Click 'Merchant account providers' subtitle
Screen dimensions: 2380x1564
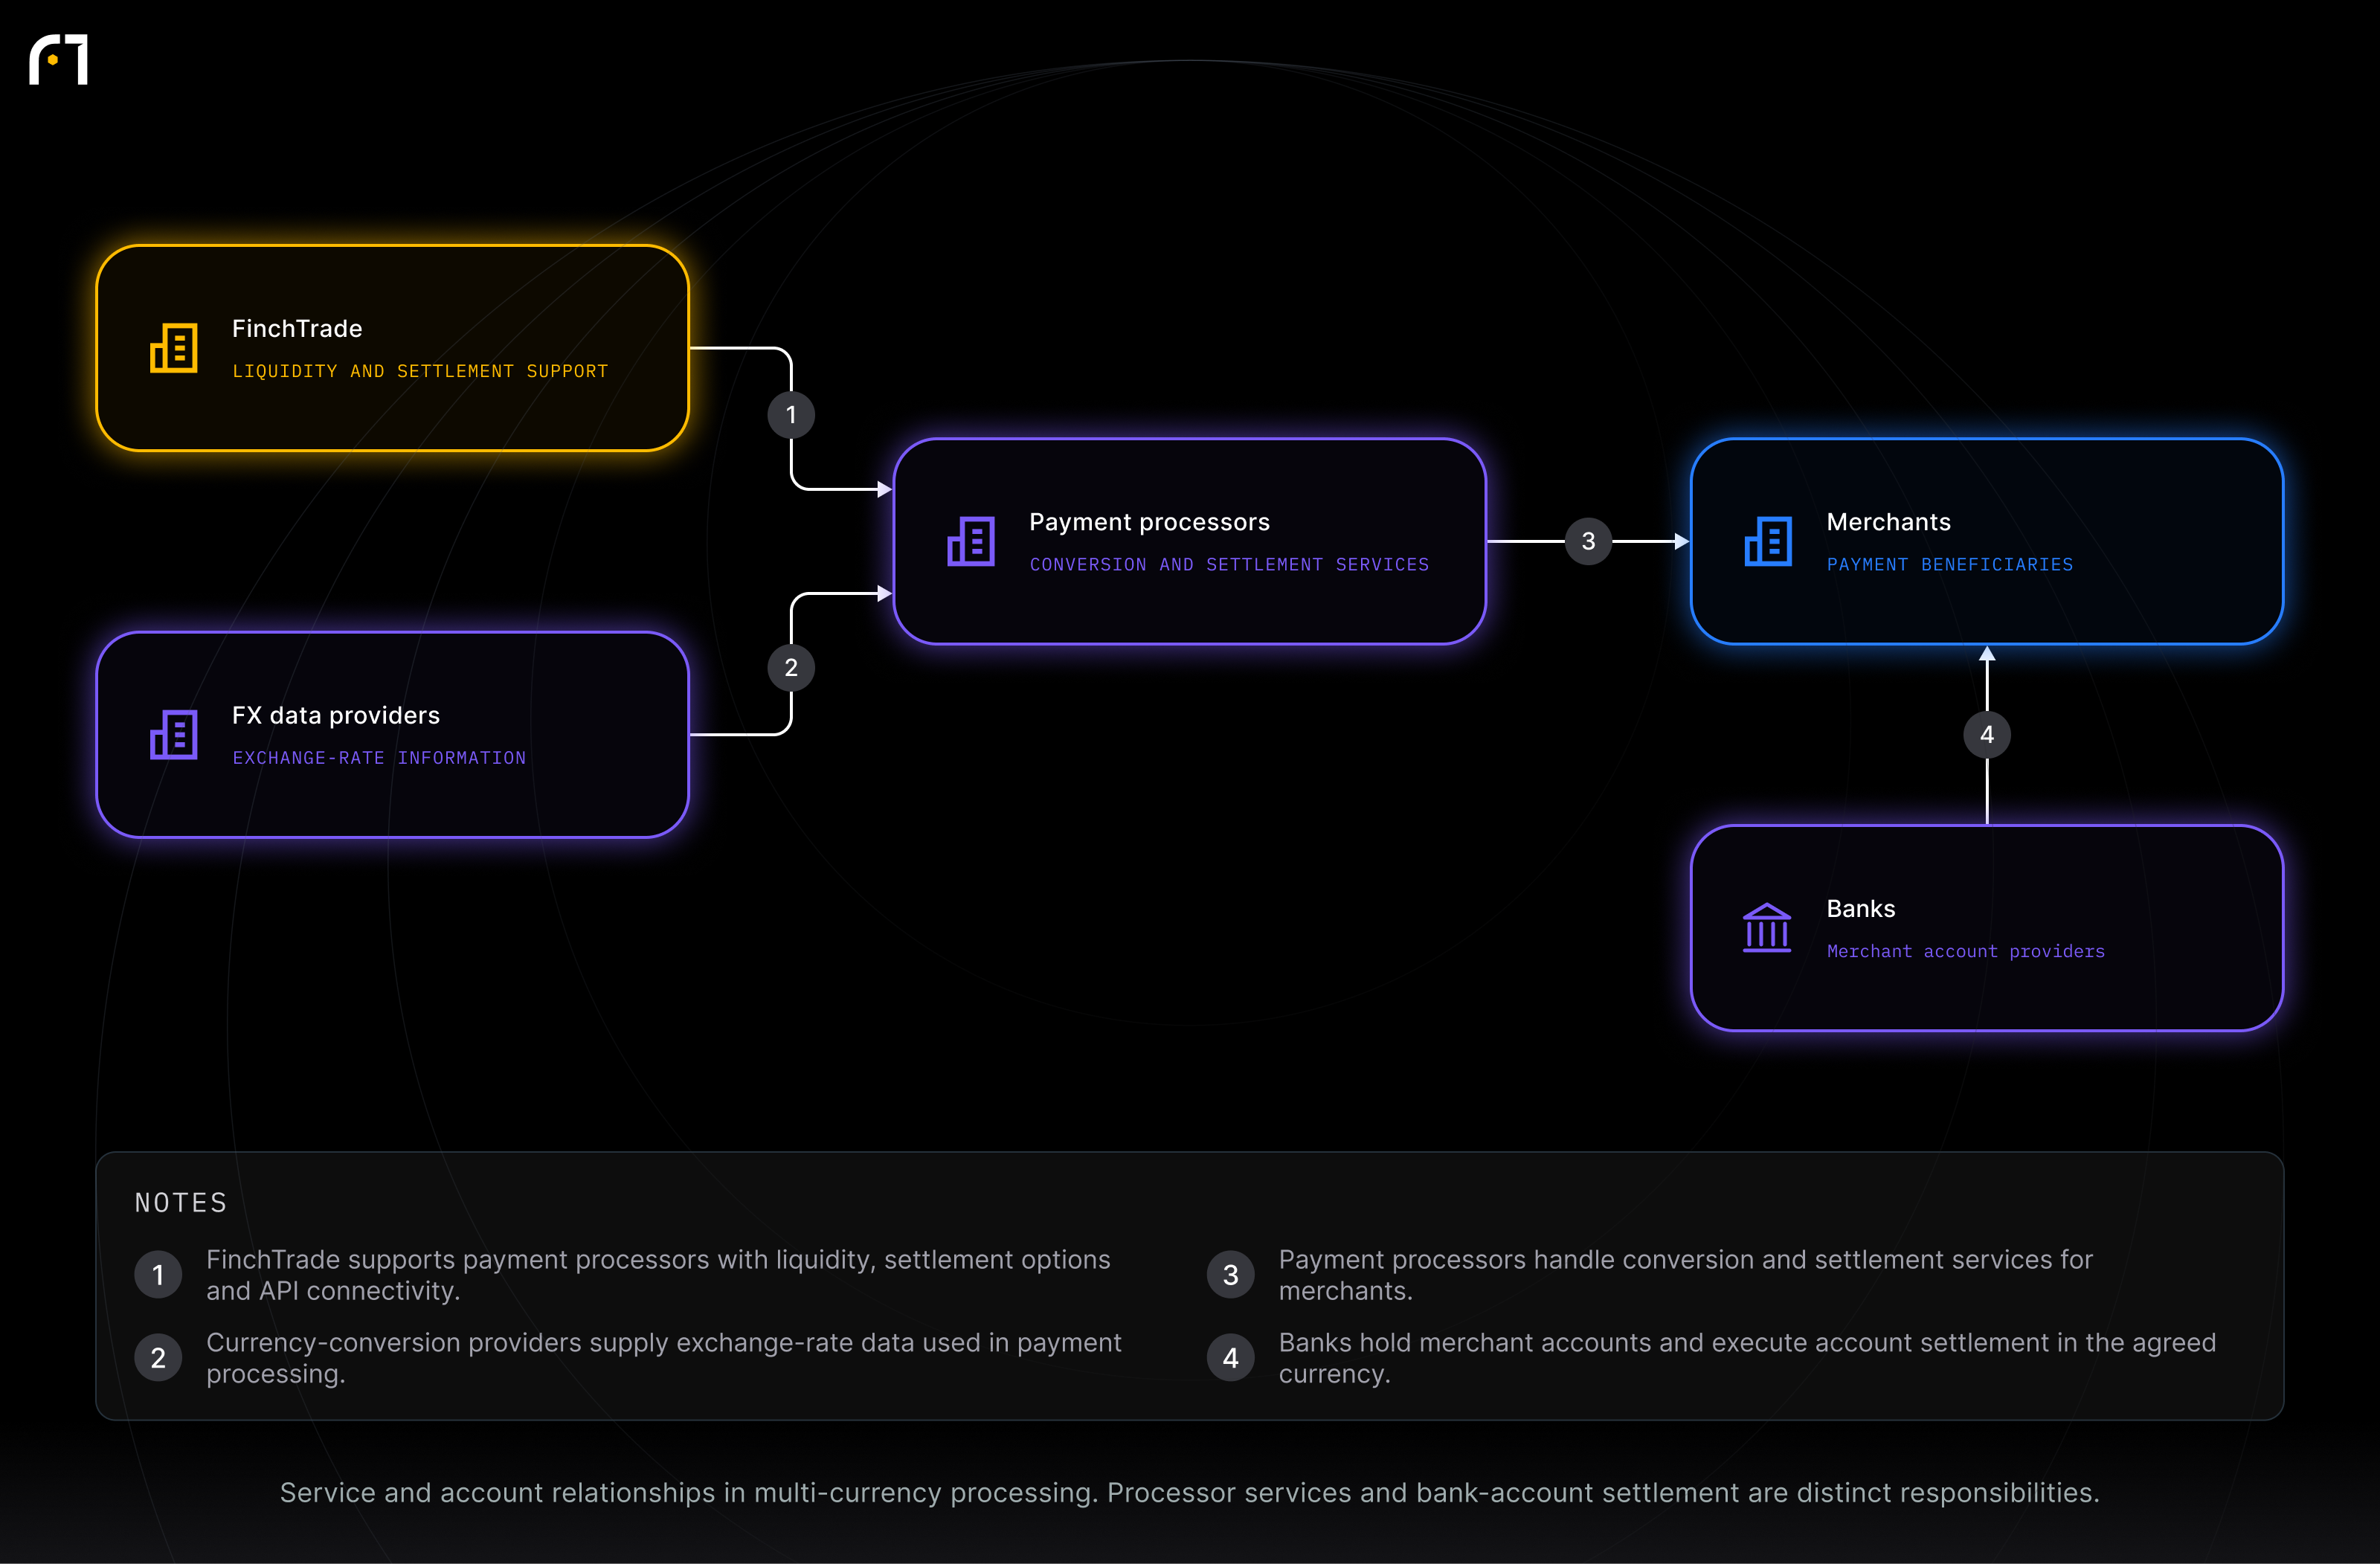1965,952
